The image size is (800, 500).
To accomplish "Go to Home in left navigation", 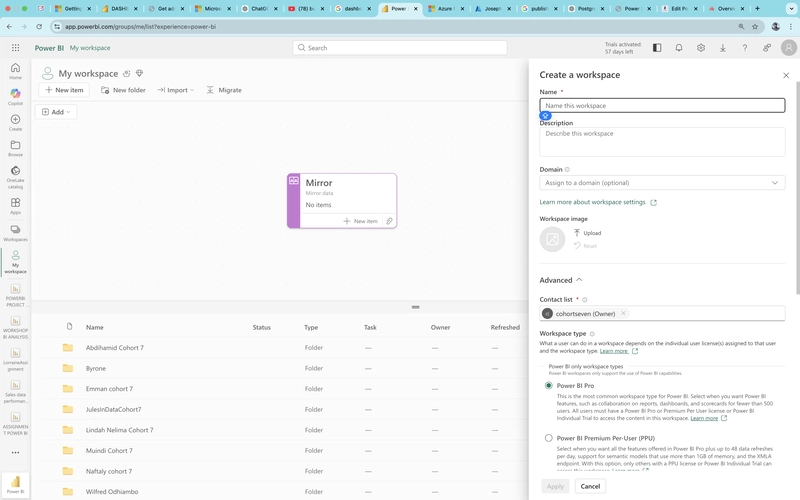I will click(x=15, y=71).
